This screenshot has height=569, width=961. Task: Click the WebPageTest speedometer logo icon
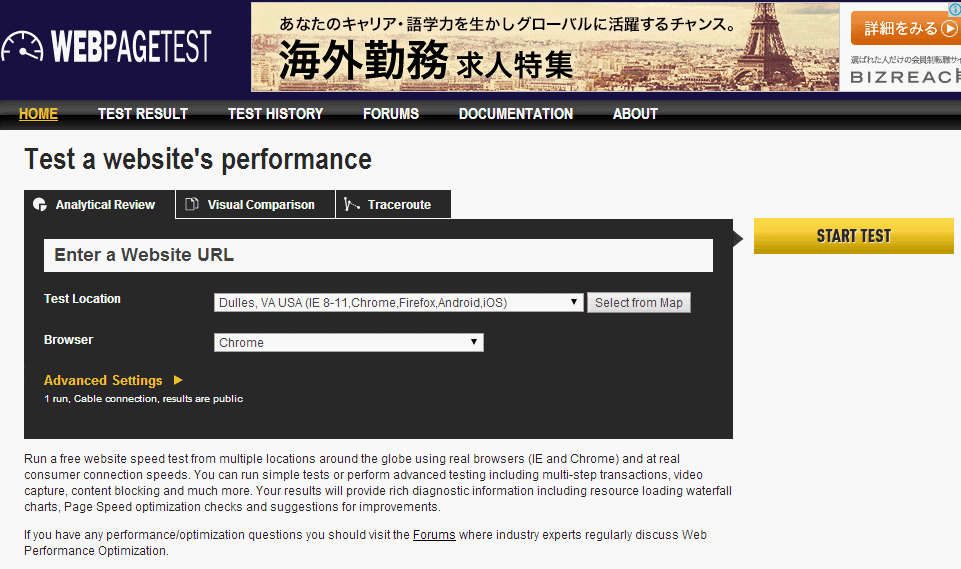[x=22, y=47]
